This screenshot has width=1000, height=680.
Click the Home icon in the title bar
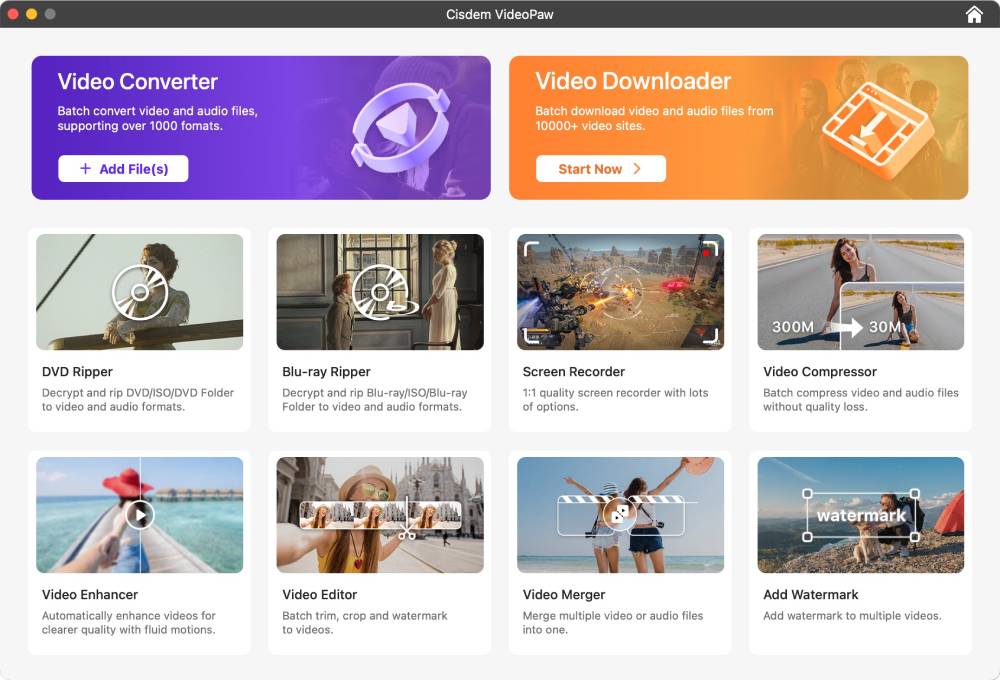pyautogui.click(x=972, y=14)
